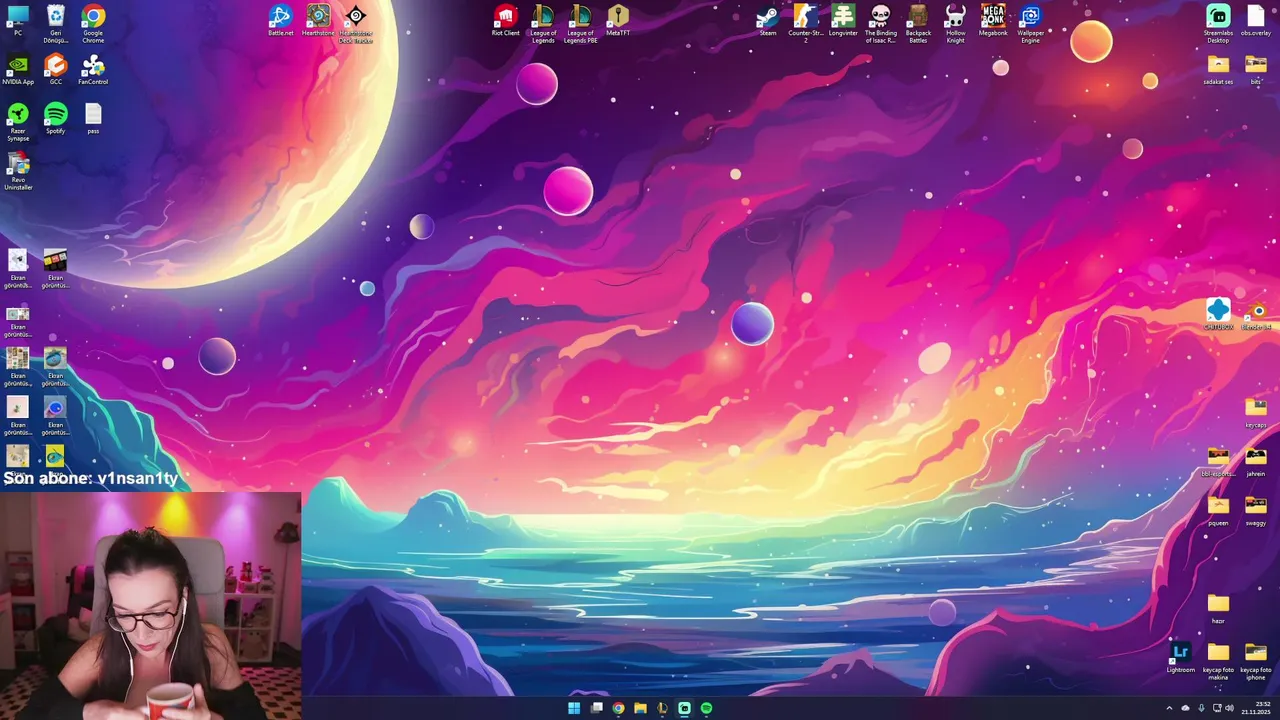Open the sadakat ses folder
1280x720 pixels.
click(x=1218, y=69)
